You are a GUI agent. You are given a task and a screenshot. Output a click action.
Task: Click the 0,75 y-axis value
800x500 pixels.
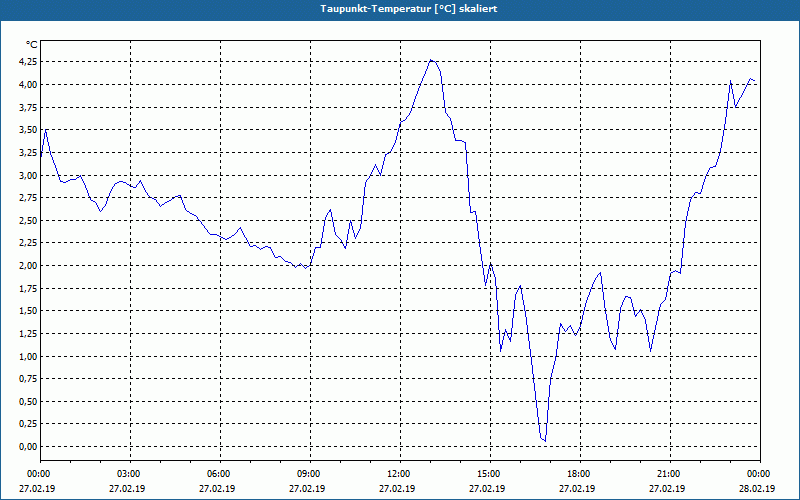[x=28, y=379]
